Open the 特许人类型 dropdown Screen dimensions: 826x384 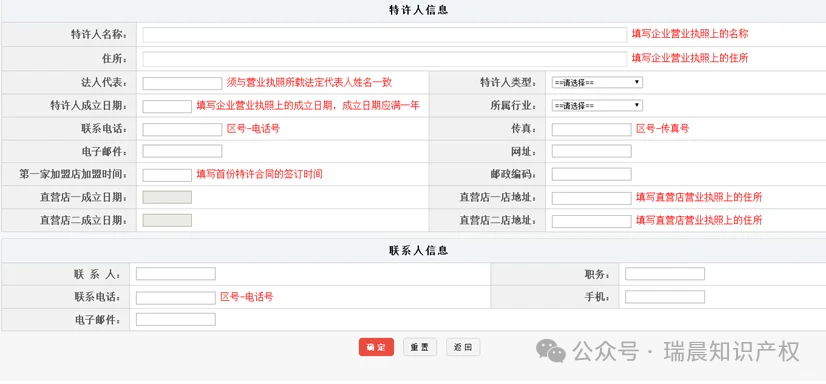coord(597,83)
